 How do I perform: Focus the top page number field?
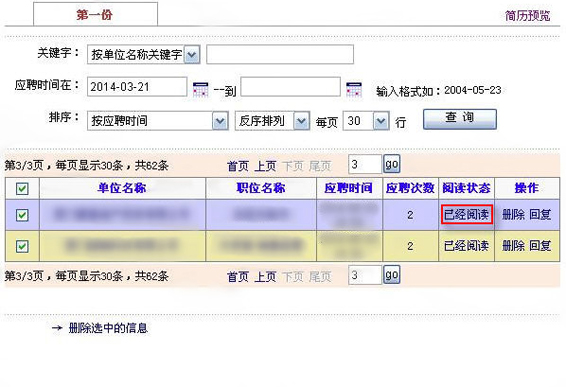365,164
